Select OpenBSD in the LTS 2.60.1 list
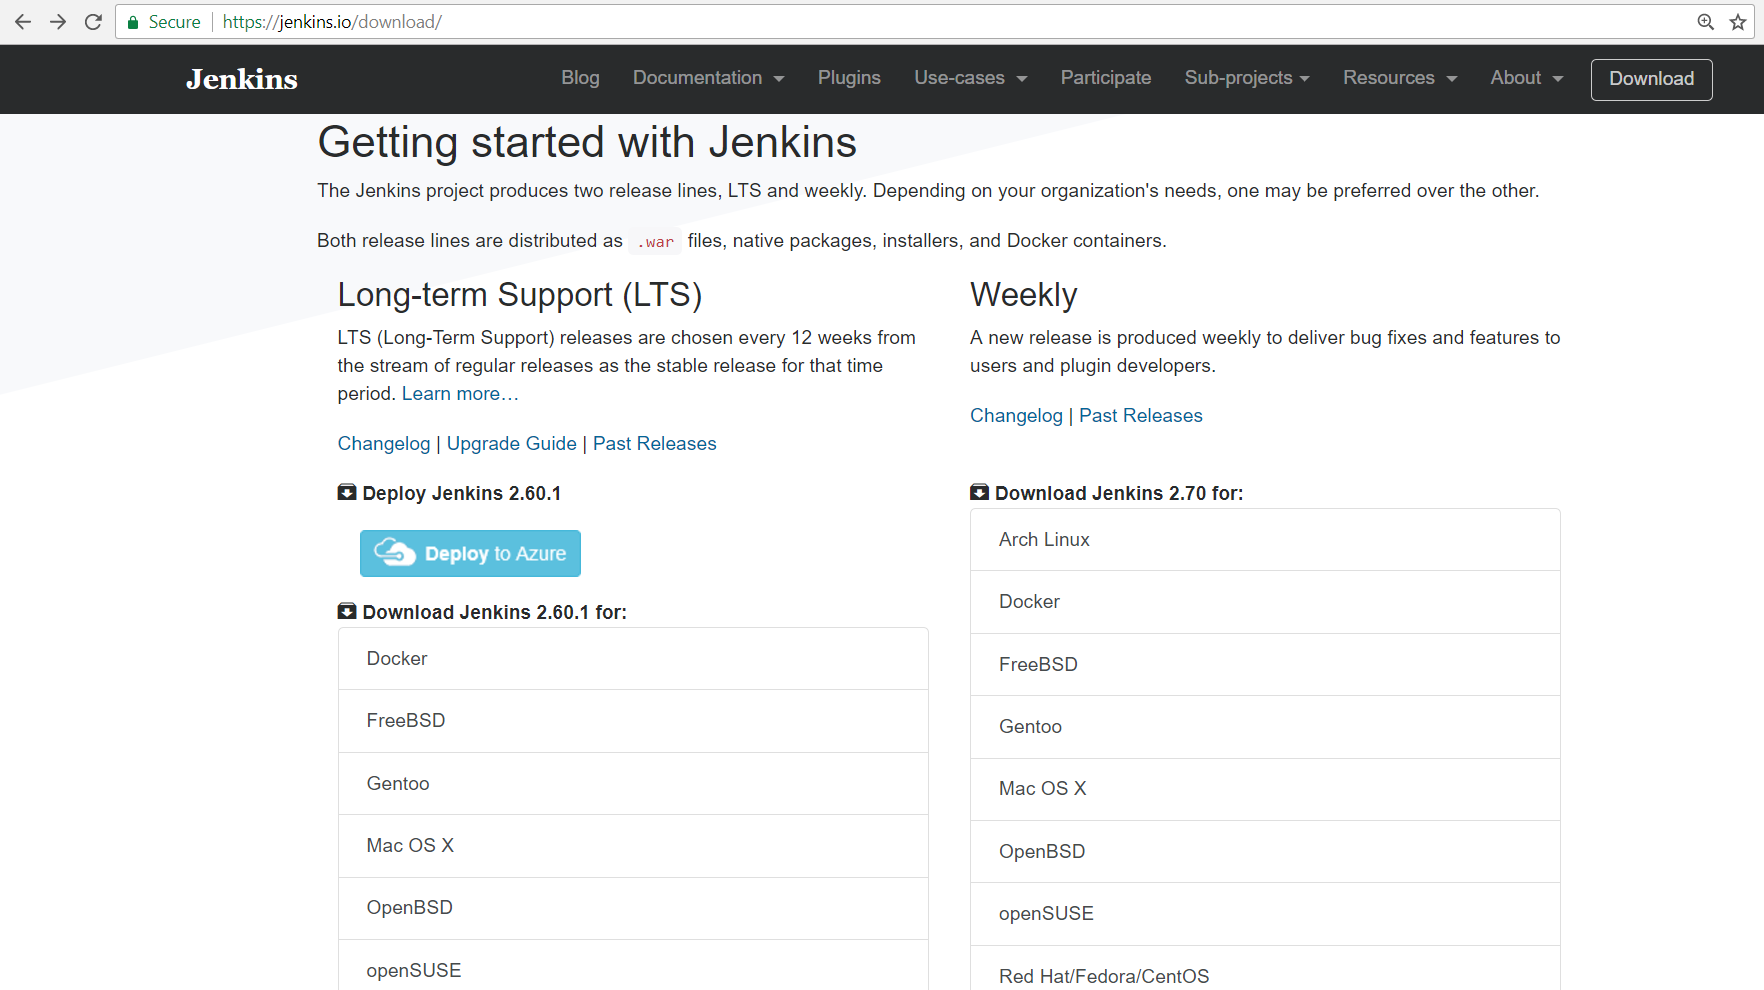 [x=633, y=908]
